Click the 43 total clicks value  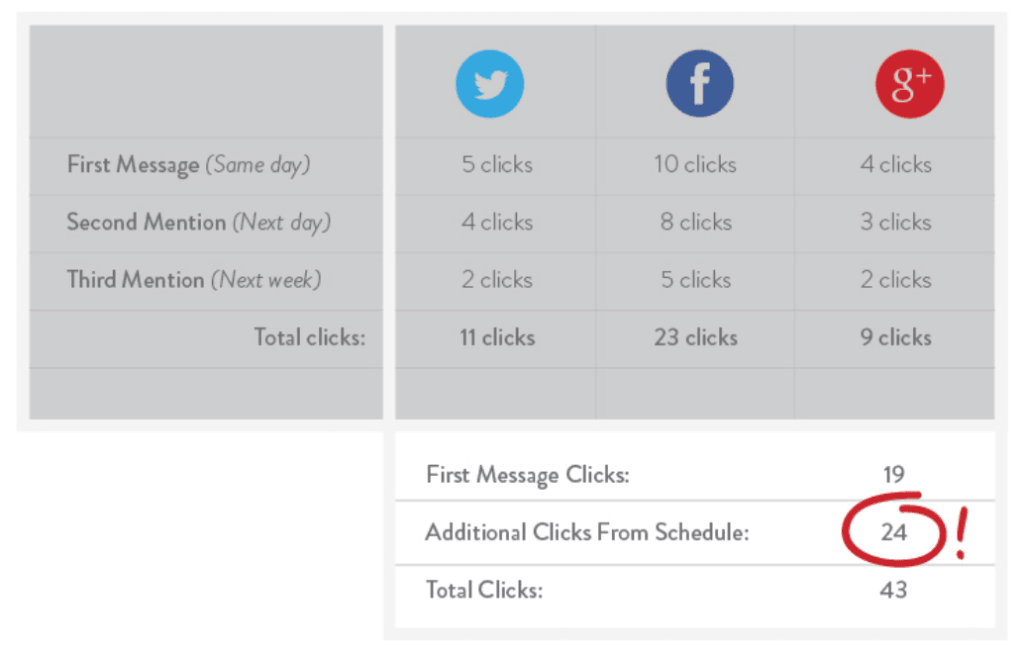(893, 590)
